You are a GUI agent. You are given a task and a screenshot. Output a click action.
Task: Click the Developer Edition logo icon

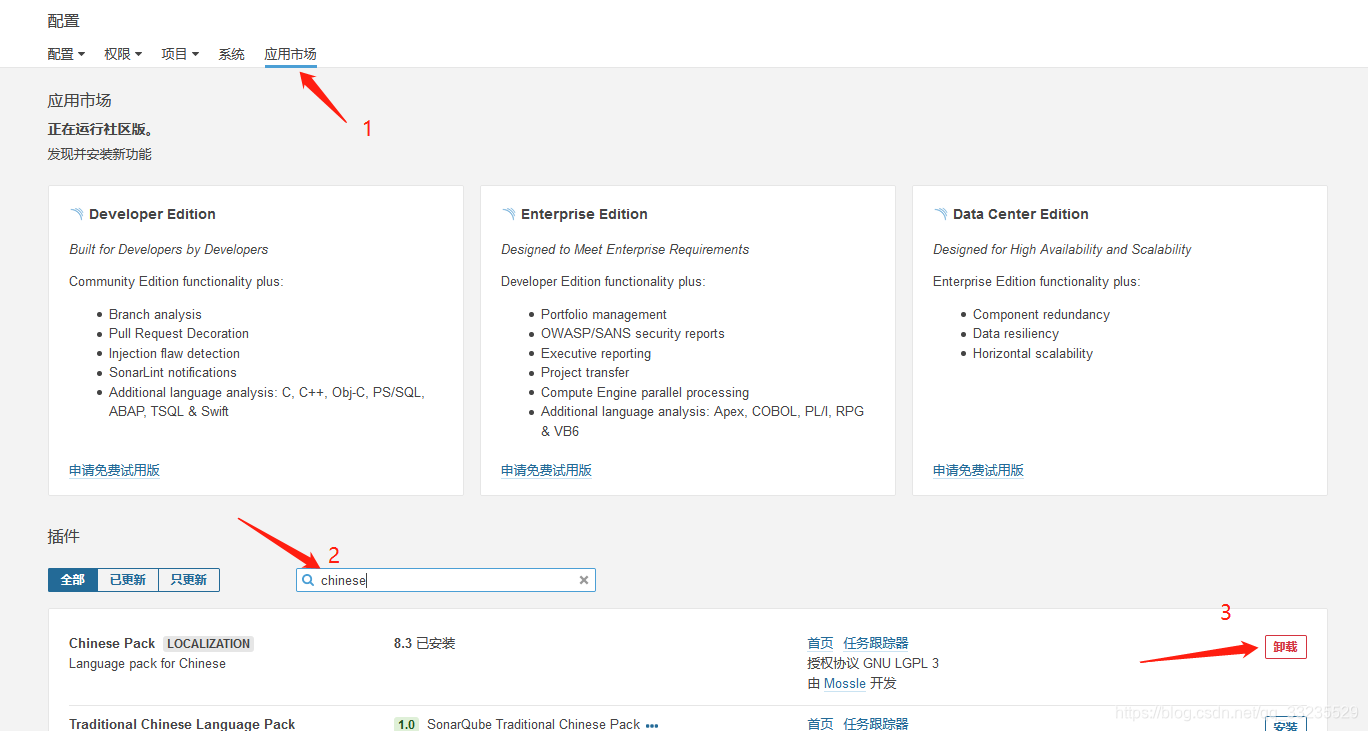tap(77, 214)
